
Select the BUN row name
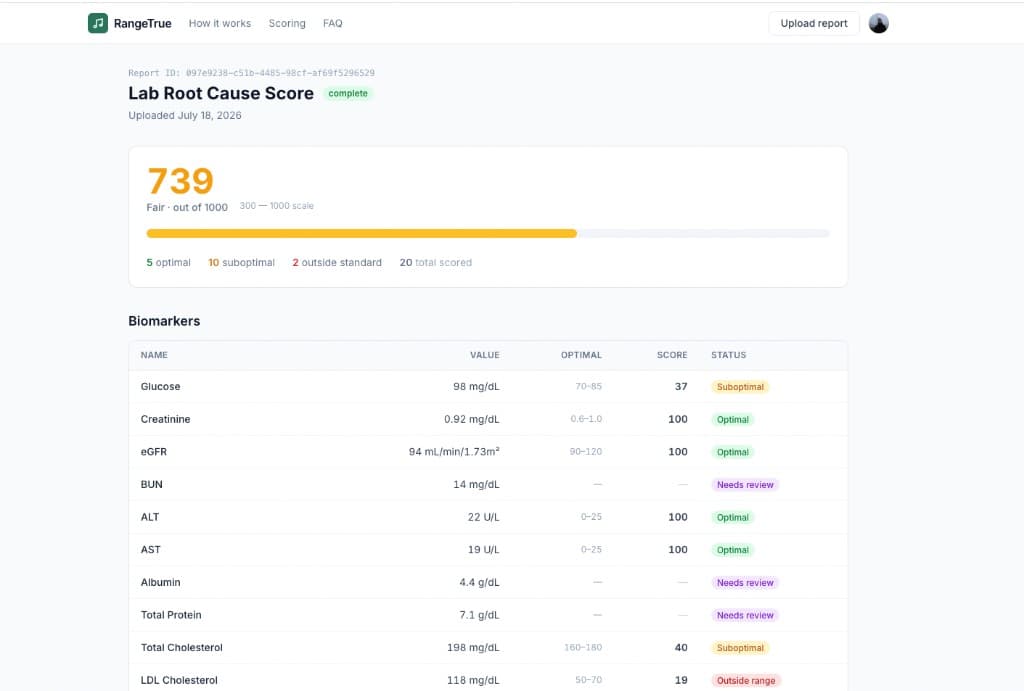(x=152, y=485)
